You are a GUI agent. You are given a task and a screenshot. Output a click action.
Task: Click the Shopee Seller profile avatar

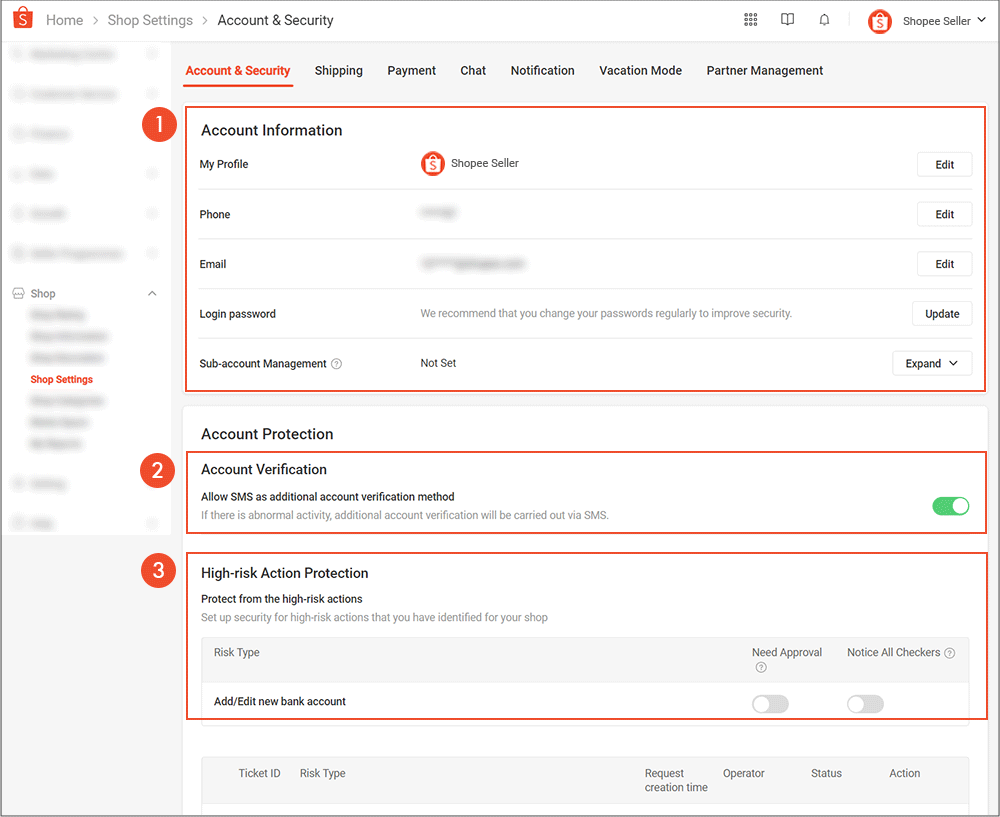coord(879,20)
